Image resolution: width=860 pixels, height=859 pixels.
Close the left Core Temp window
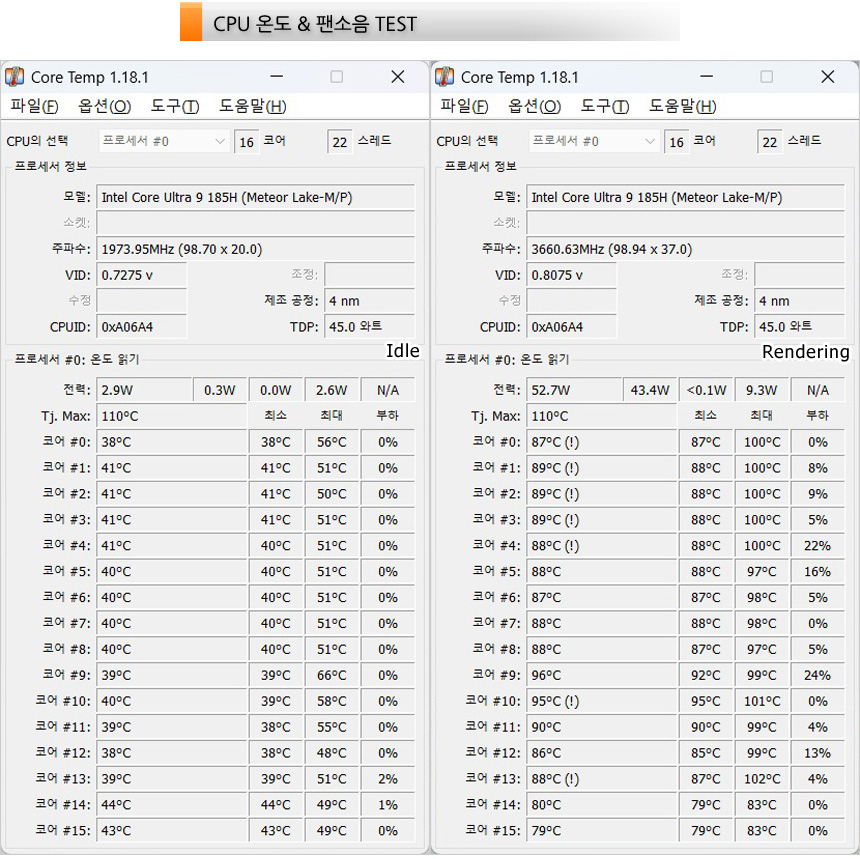[397, 77]
